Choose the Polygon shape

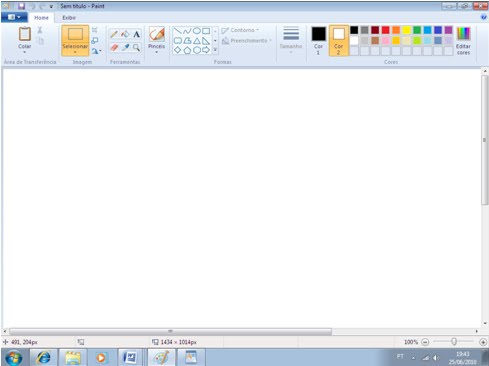click(187, 41)
